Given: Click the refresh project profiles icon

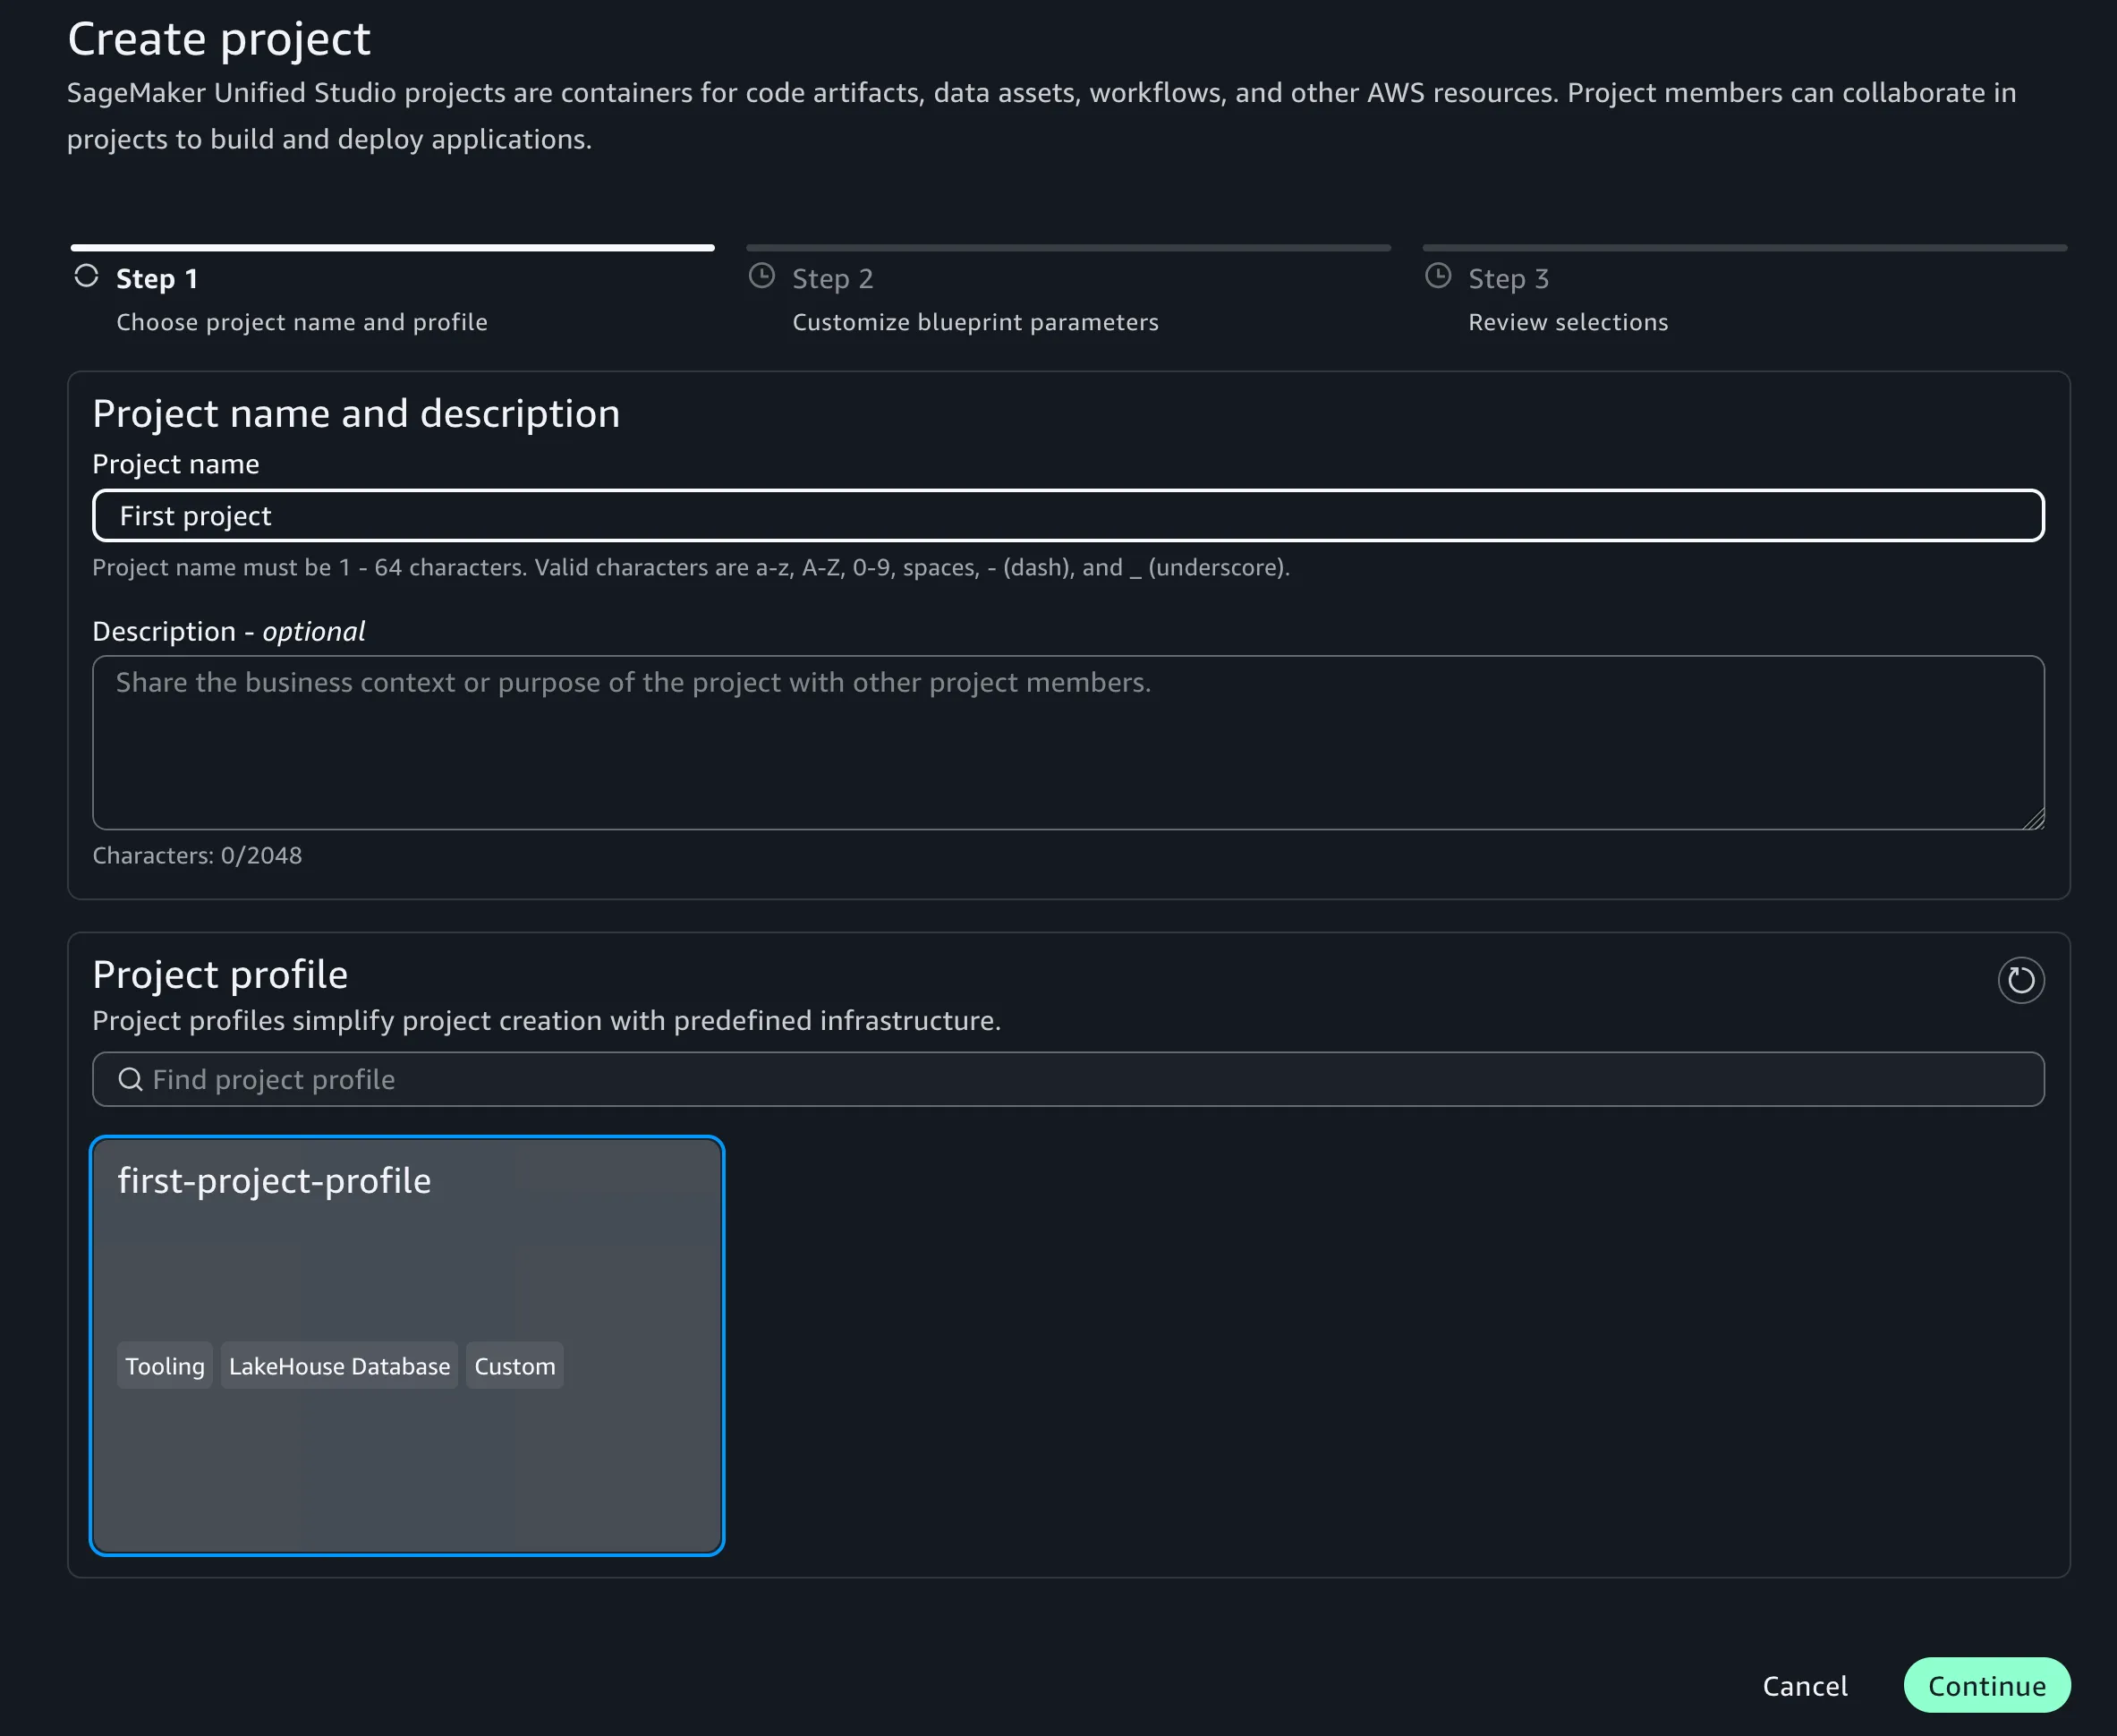Looking at the screenshot, I should [x=2020, y=980].
